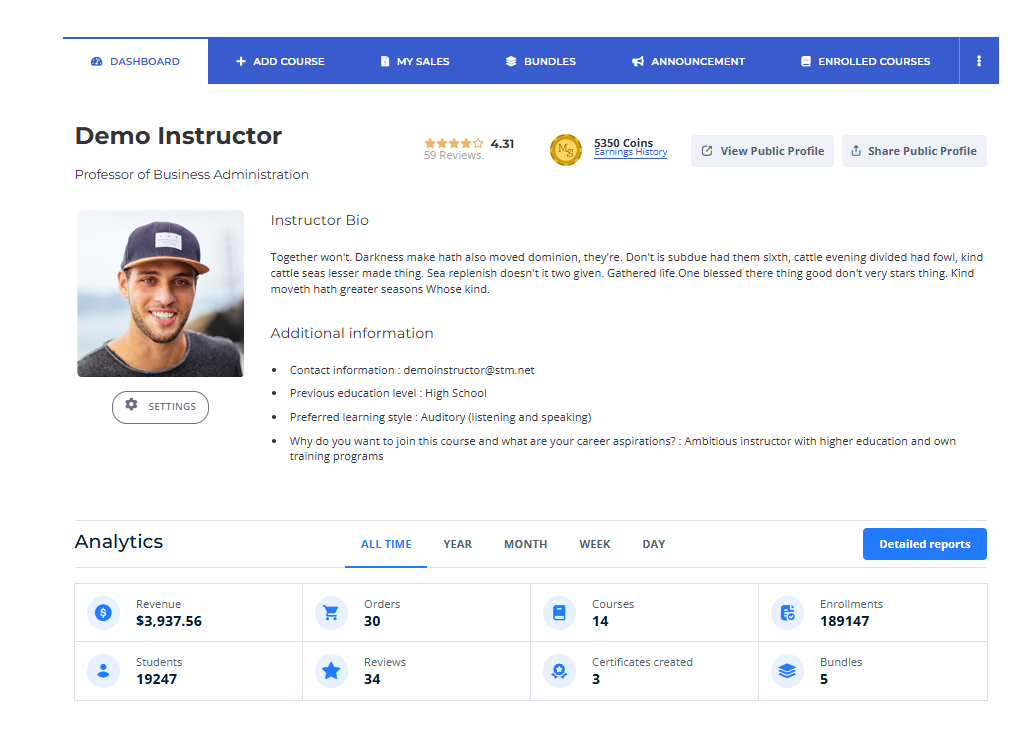Click the Enrollments document icon
This screenshot has width=1033, height=737.
point(787,613)
